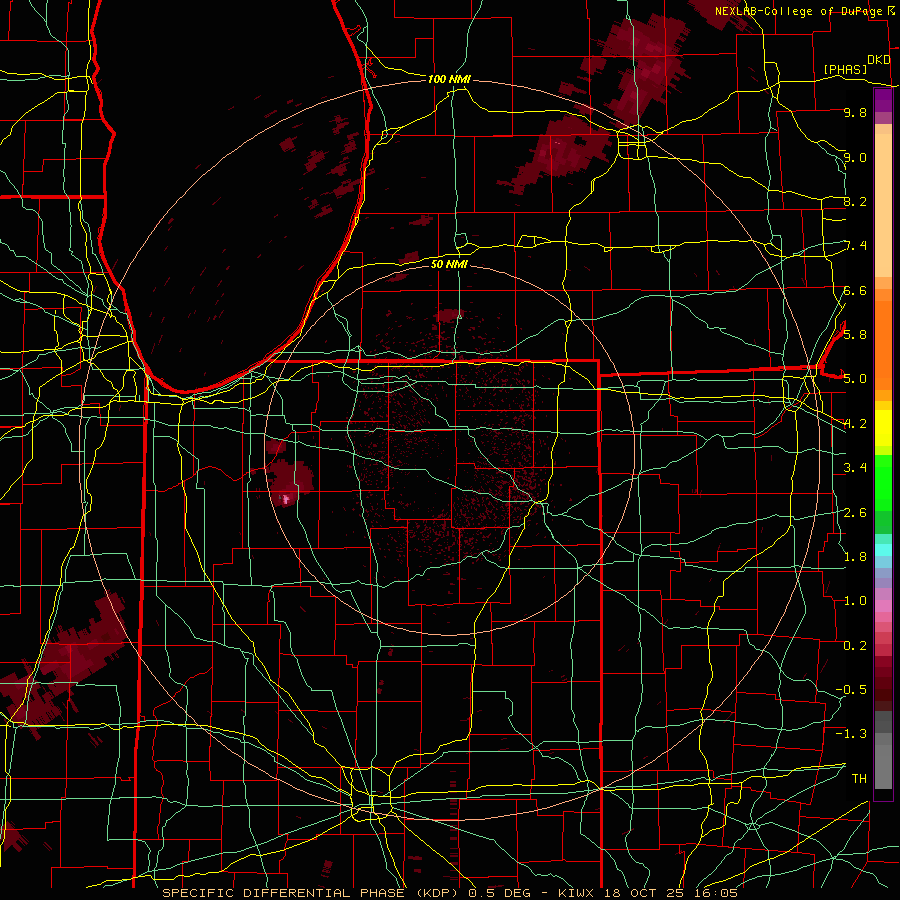Click the TH threshold label on the scale
This screenshot has width=900, height=900.
point(859,778)
